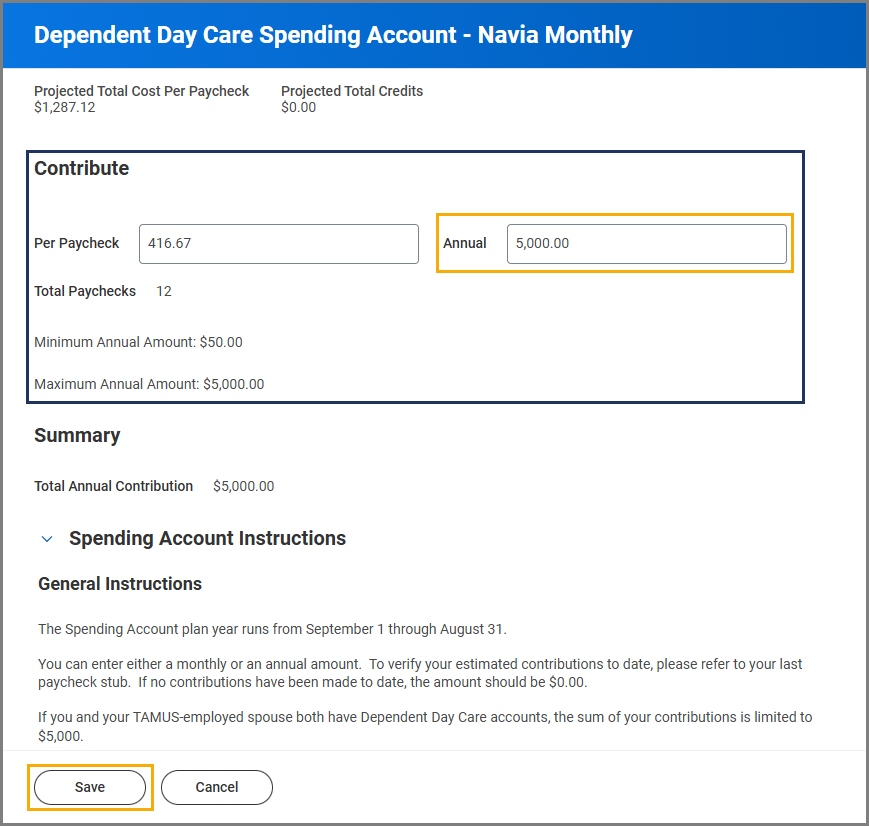Click the Total Annual Contribution $5,000.00 value
The height and width of the screenshot is (826, 869).
(x=243, y=487)
